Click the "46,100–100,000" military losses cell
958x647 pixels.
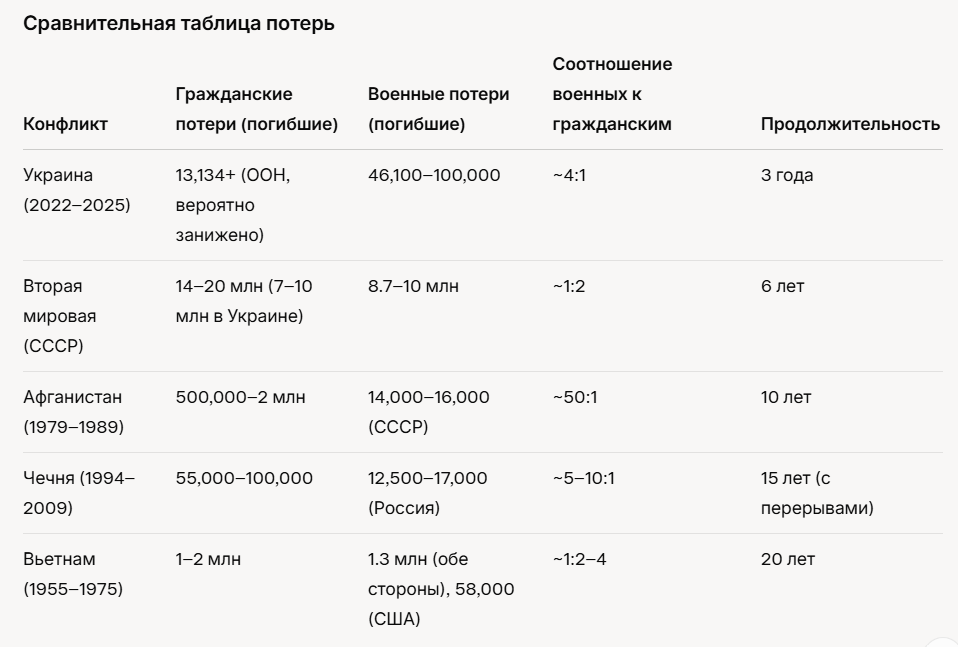click(x=434, y=175)
